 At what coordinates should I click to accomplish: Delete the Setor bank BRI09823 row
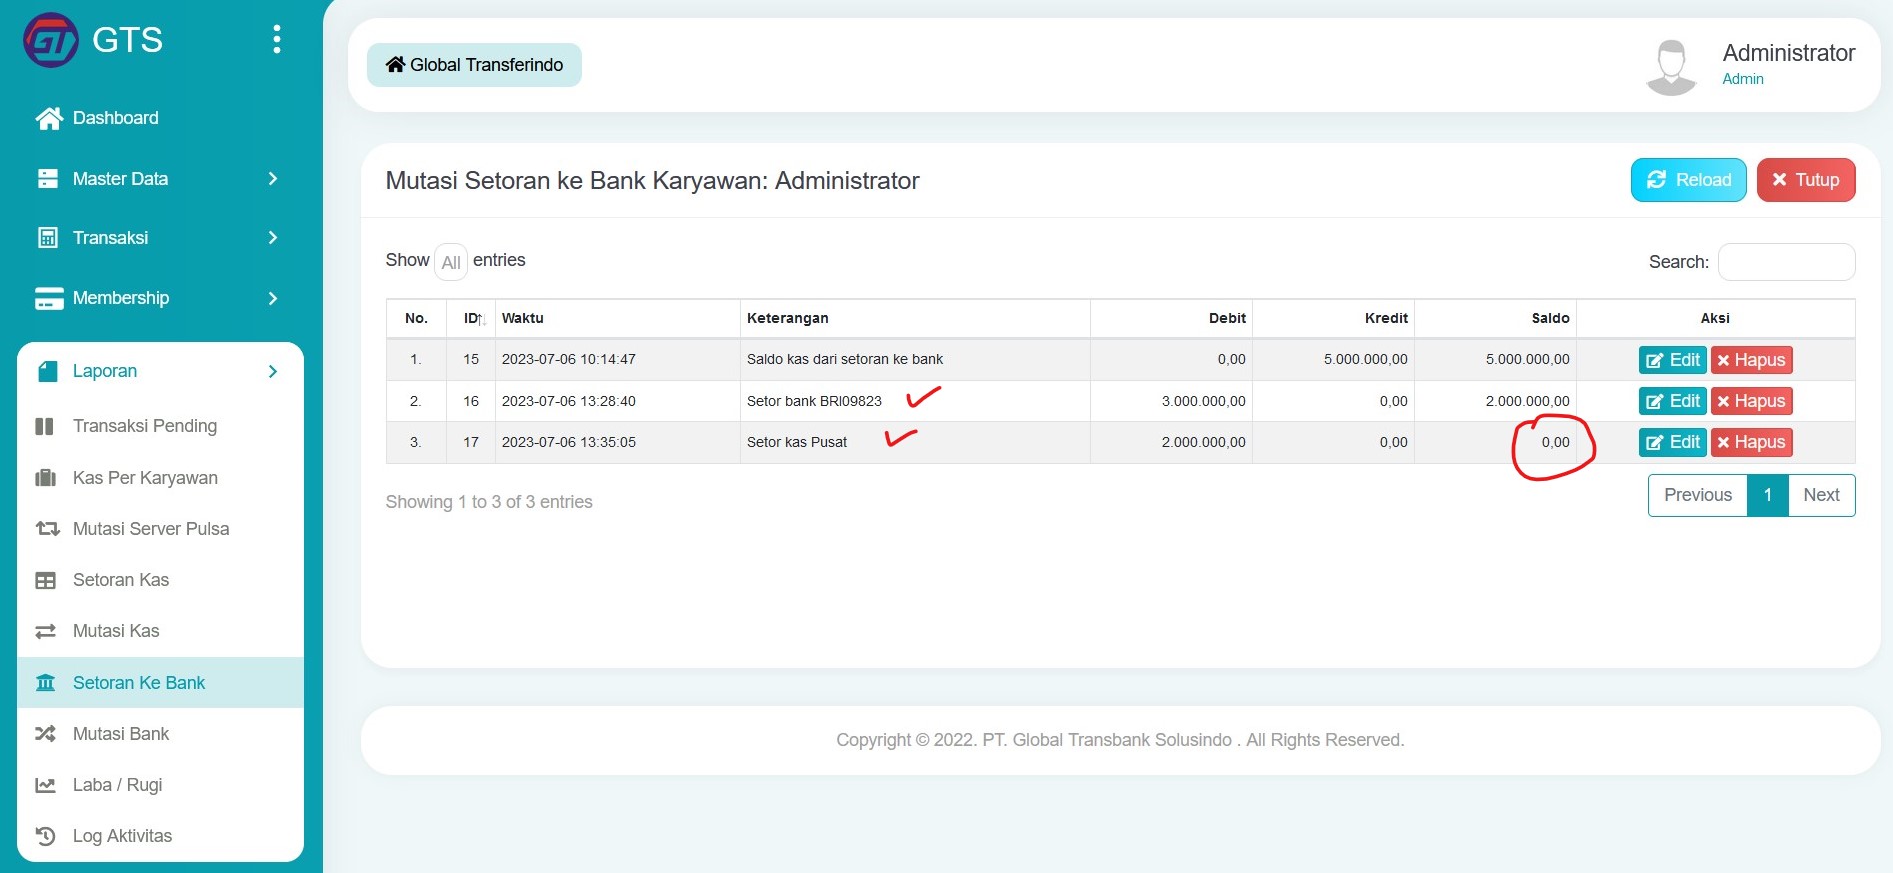coord(1751,401)
